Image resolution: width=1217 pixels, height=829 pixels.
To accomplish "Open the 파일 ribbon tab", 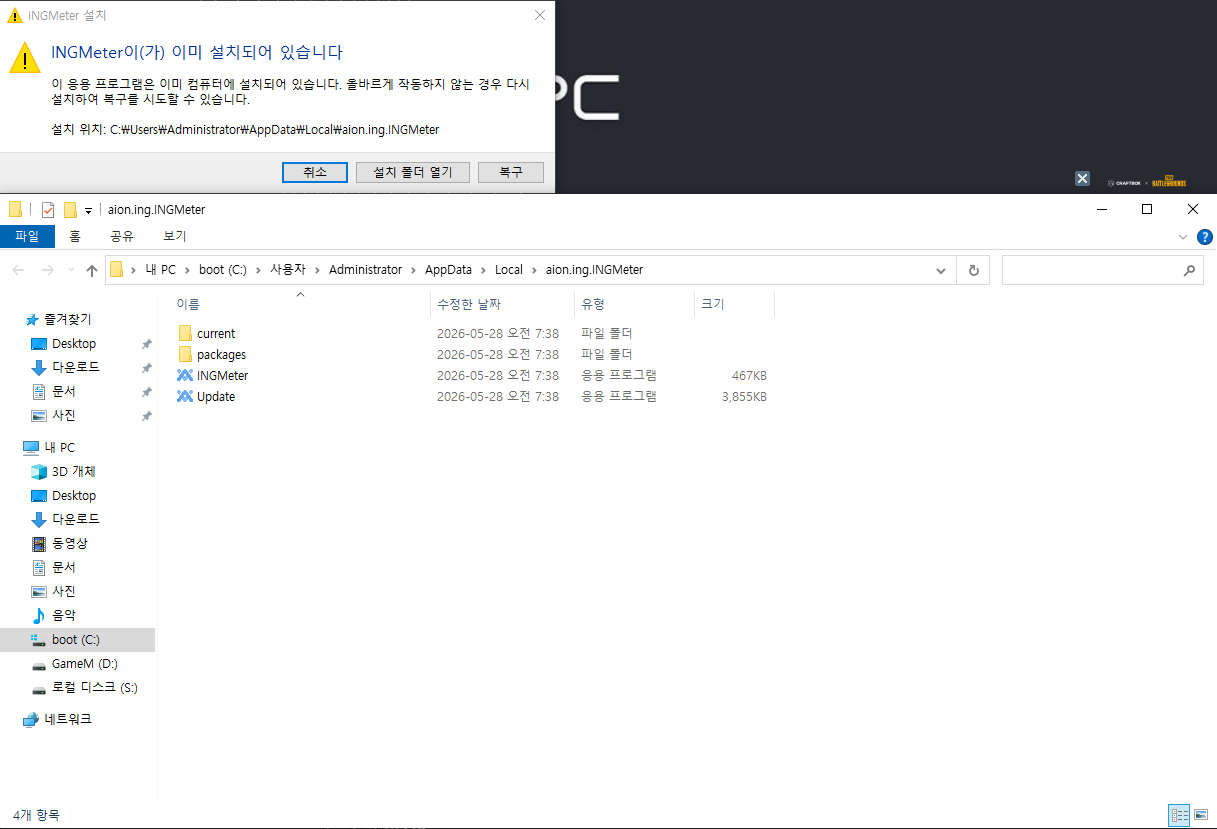I will pos(27,236).
